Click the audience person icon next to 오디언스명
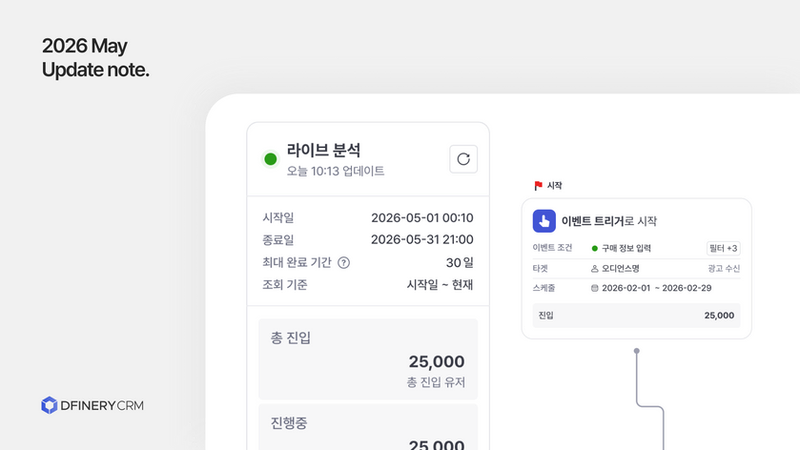This screenshot has height=450, width=800. 594,268
